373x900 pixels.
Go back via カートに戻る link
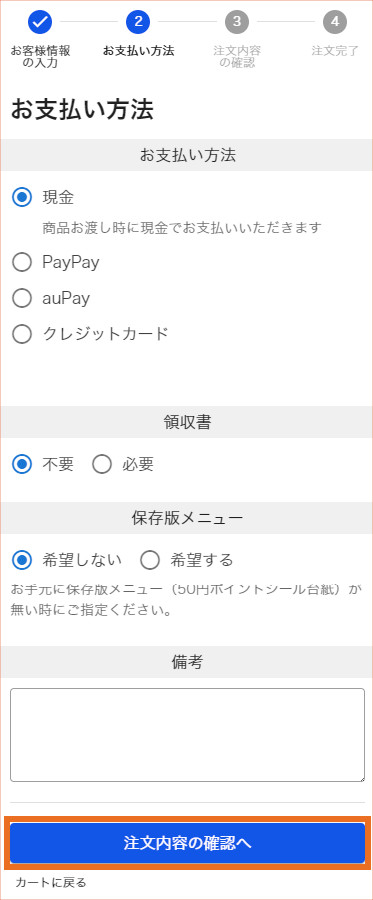[x=51, y=882]
